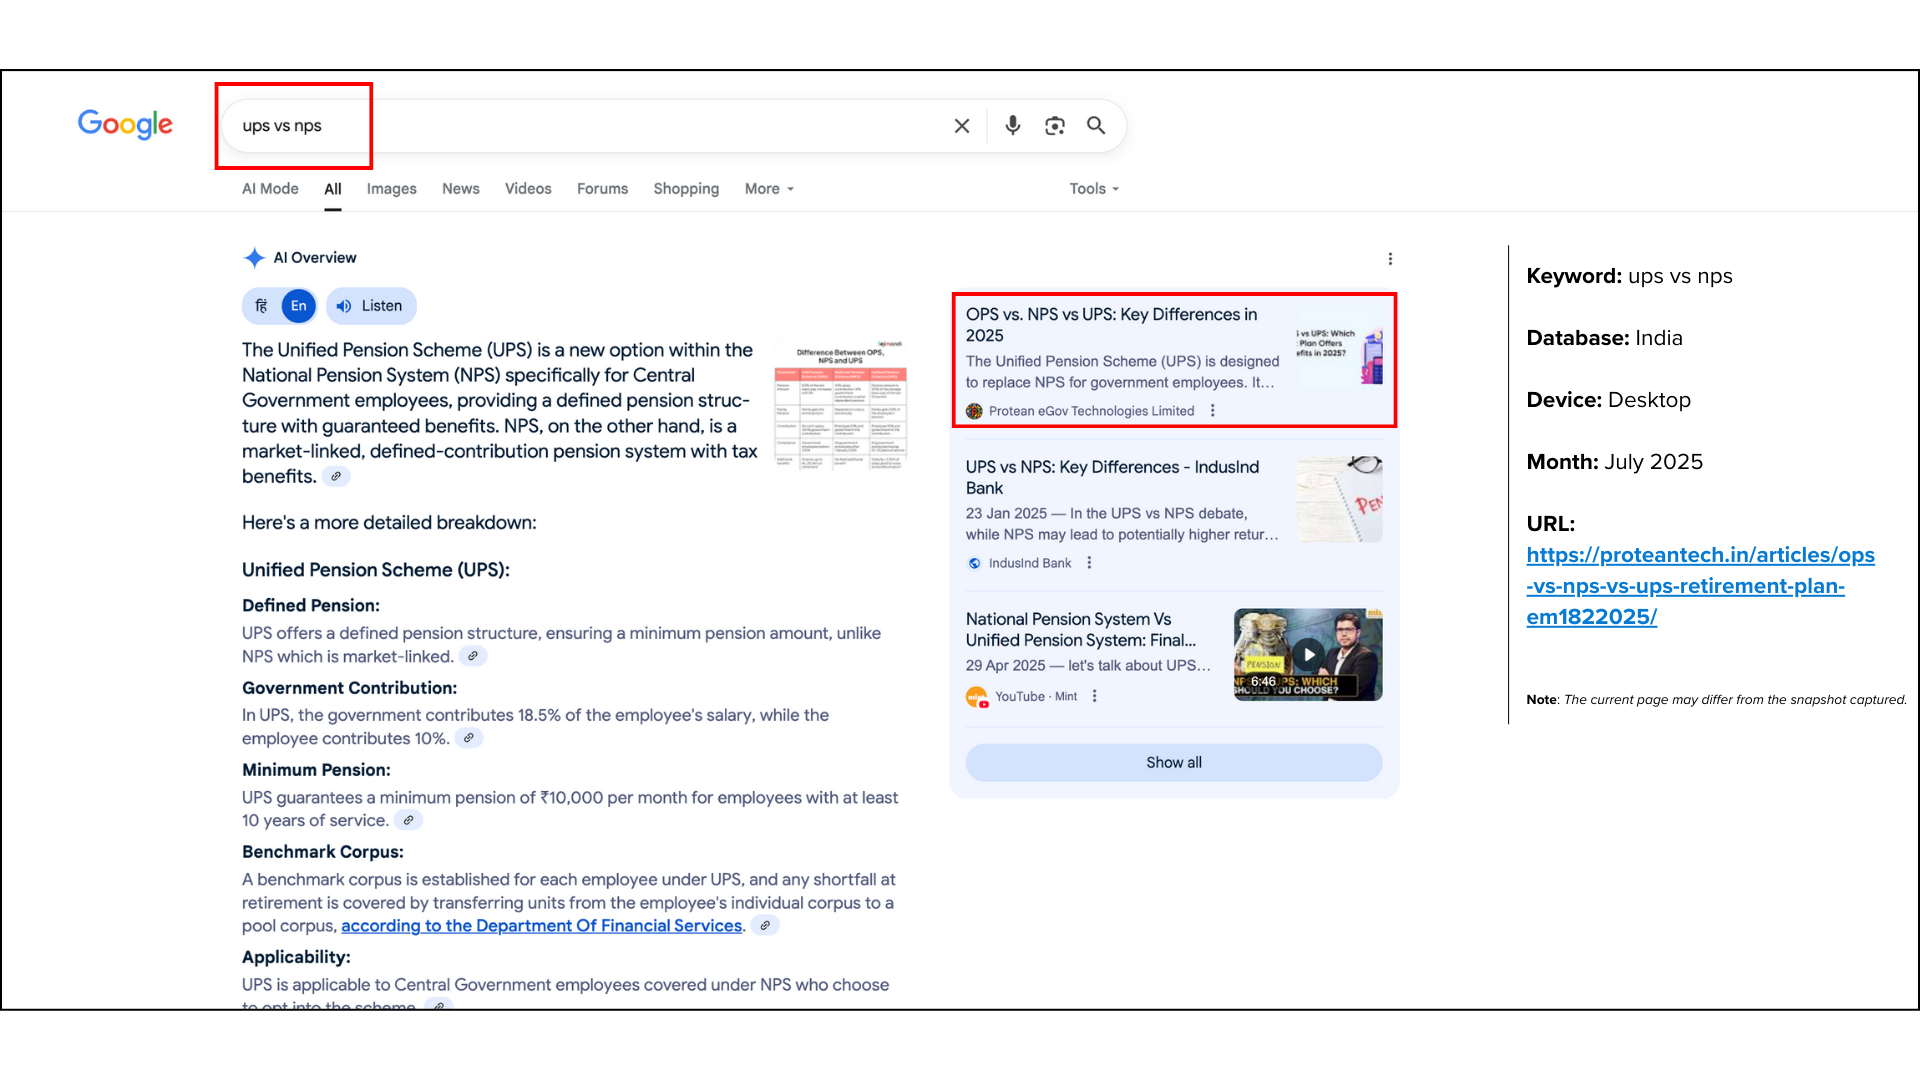Click the Listen button
This screenshot has width=1920, height=1080.
371,306
